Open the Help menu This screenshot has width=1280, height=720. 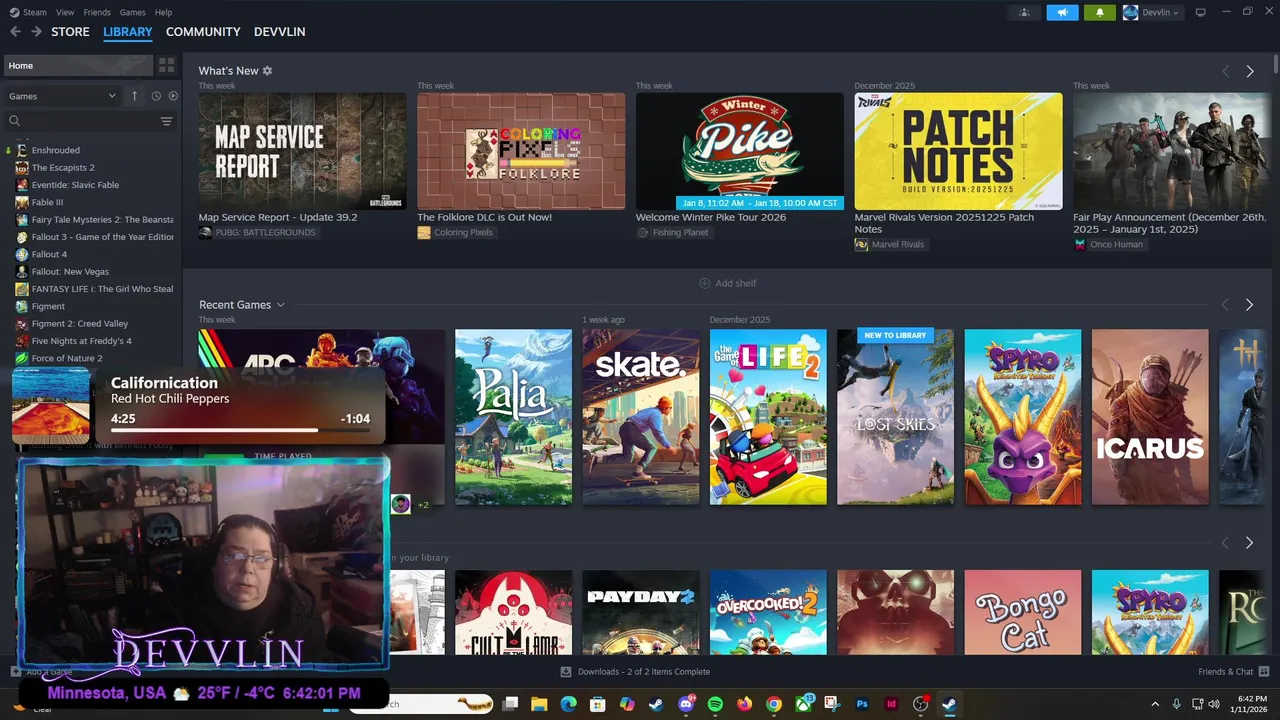pos(163,12)
